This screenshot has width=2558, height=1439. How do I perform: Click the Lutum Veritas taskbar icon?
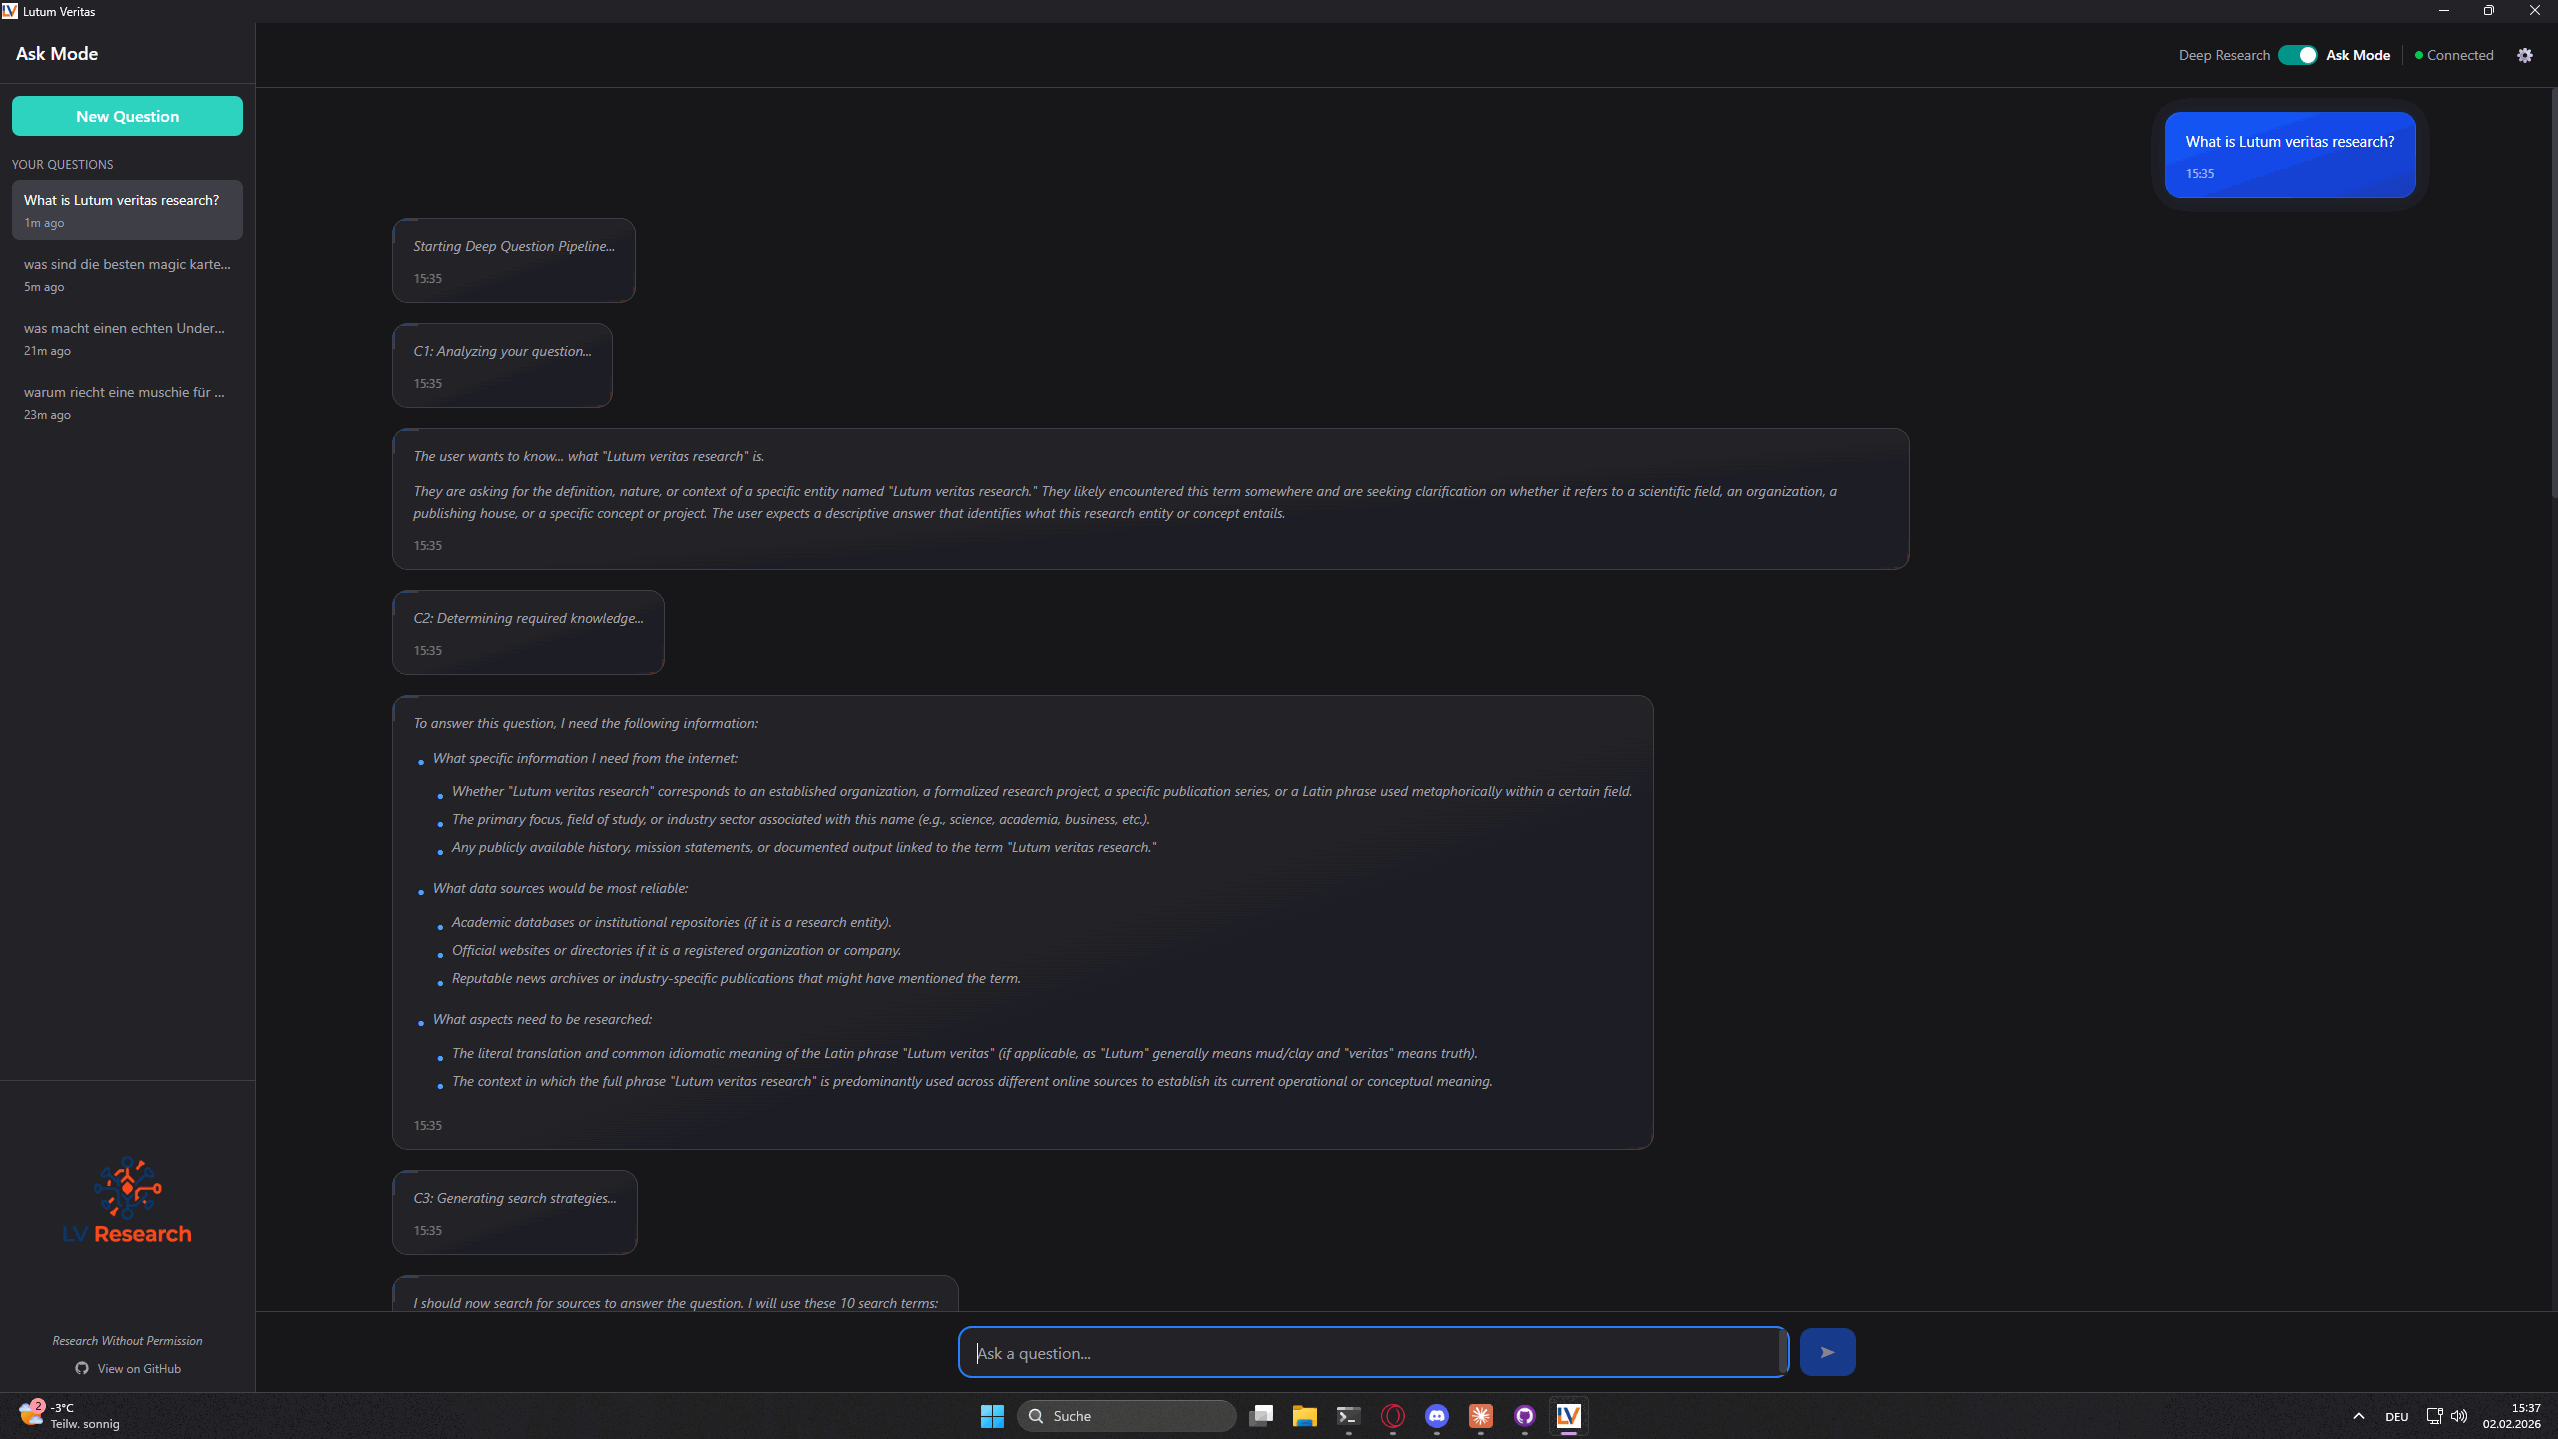1568,1415
